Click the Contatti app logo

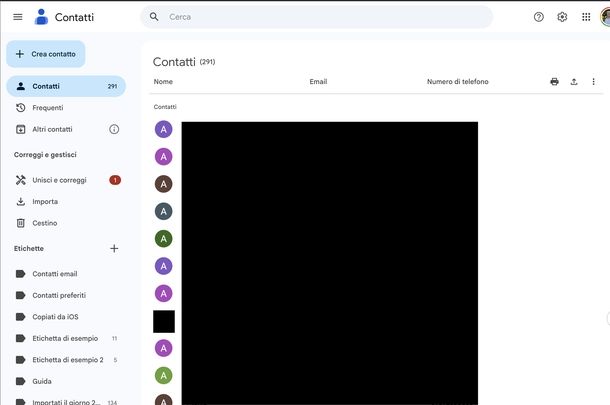coord(41,17)
